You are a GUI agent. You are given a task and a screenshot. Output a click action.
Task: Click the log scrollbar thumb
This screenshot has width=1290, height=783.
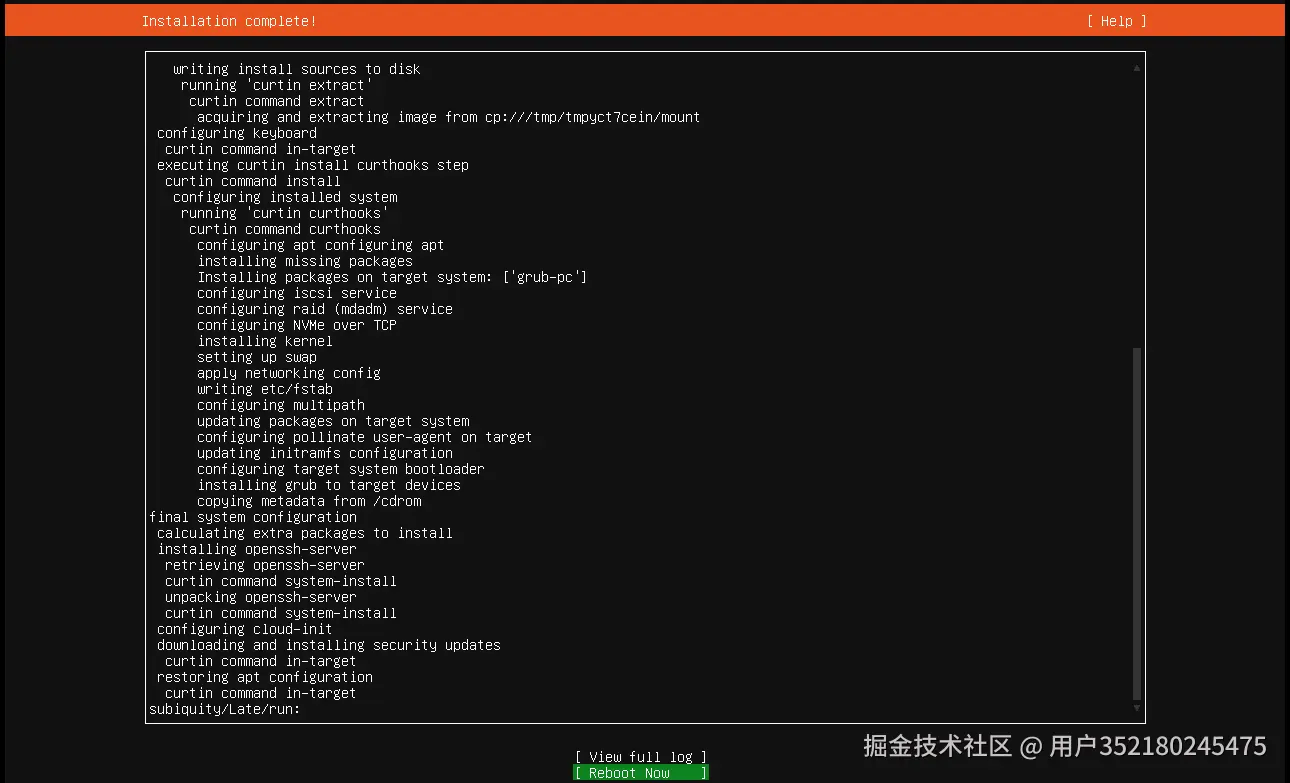1137,524
